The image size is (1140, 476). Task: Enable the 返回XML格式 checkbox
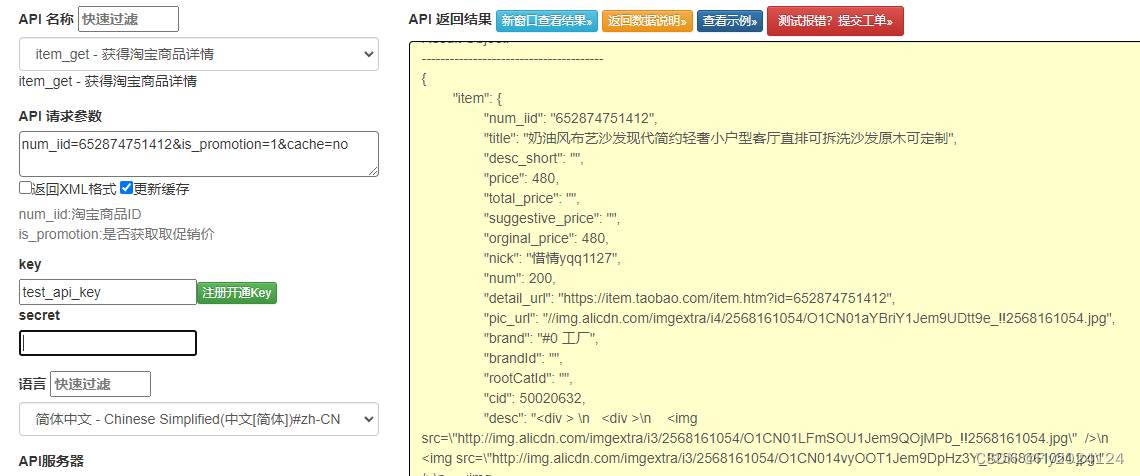click(x=25, y=188)
